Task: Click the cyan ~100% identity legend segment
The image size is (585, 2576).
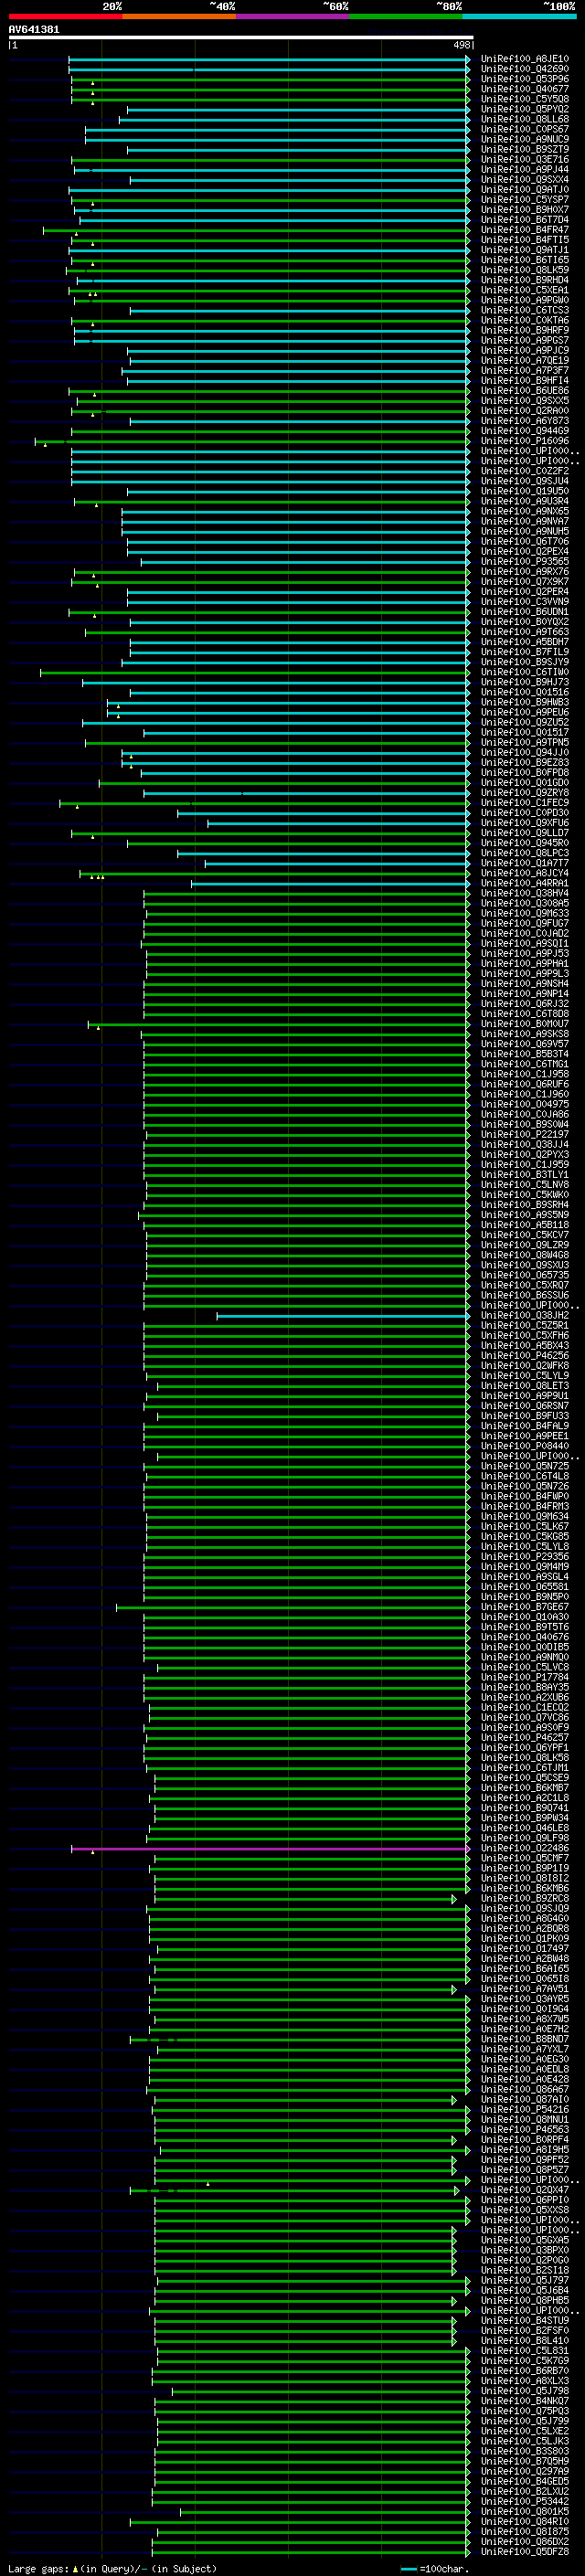Action: point(520,16)
